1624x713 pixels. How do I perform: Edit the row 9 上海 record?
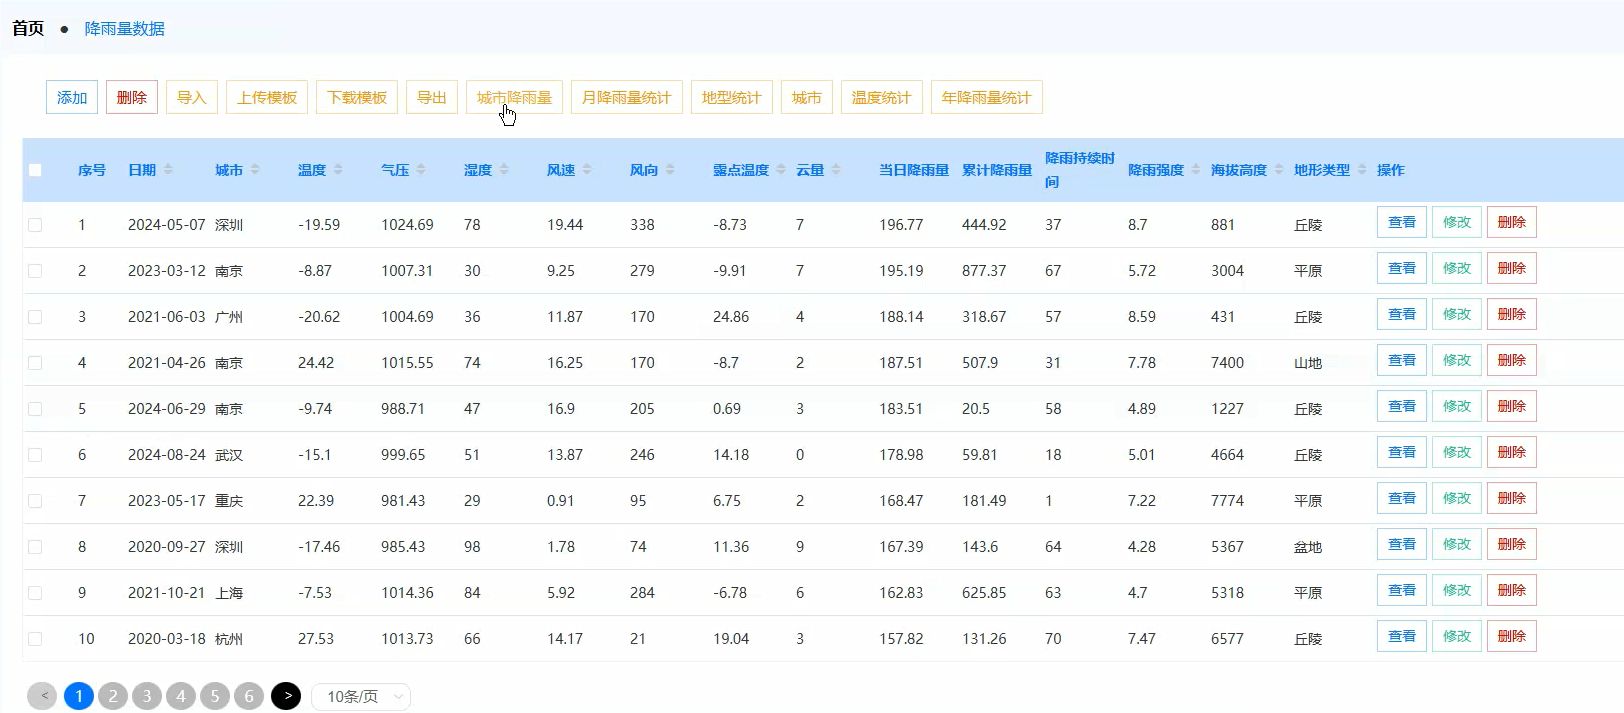pos(1457,590)
